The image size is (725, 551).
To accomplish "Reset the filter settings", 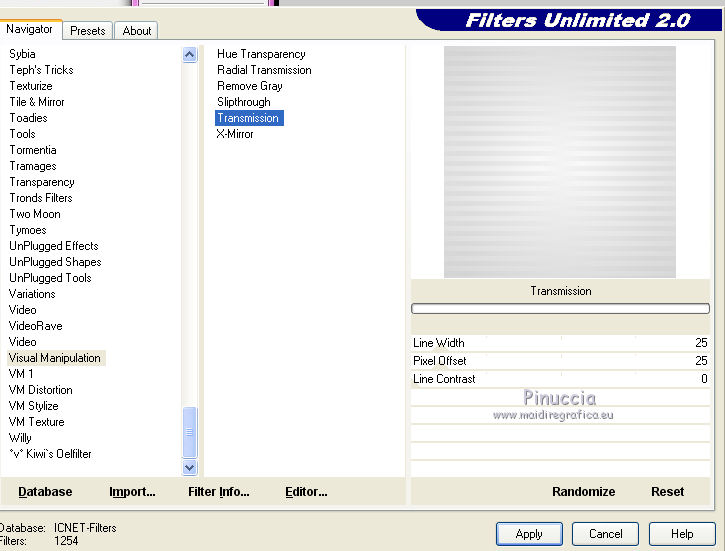I will 667,492.
